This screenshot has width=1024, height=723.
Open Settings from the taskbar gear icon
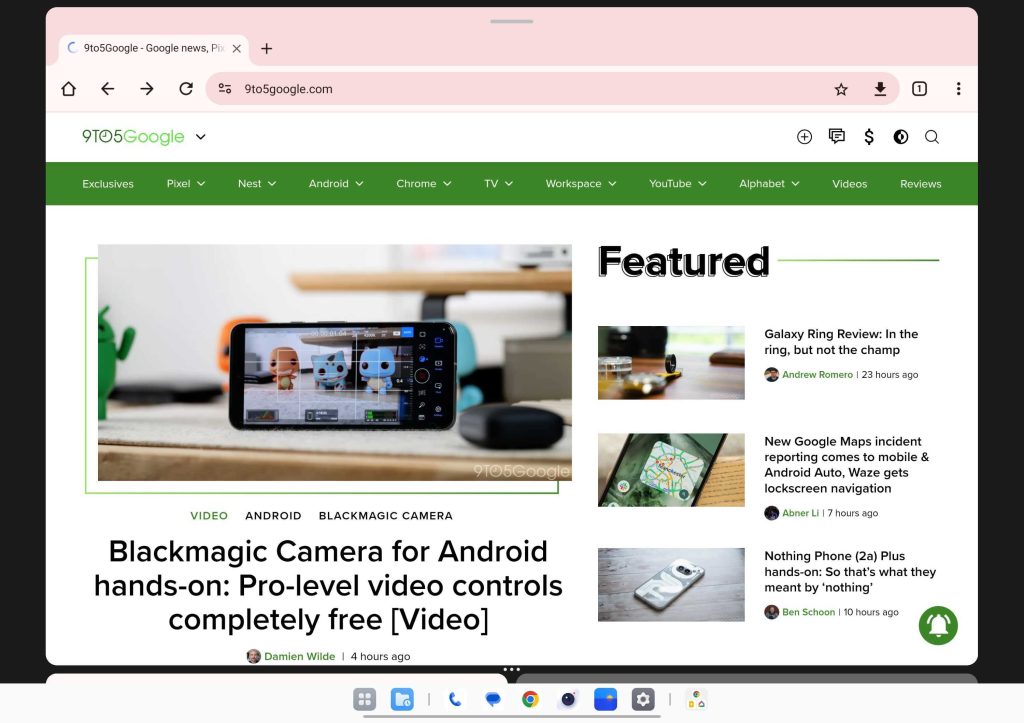[643, 700]
